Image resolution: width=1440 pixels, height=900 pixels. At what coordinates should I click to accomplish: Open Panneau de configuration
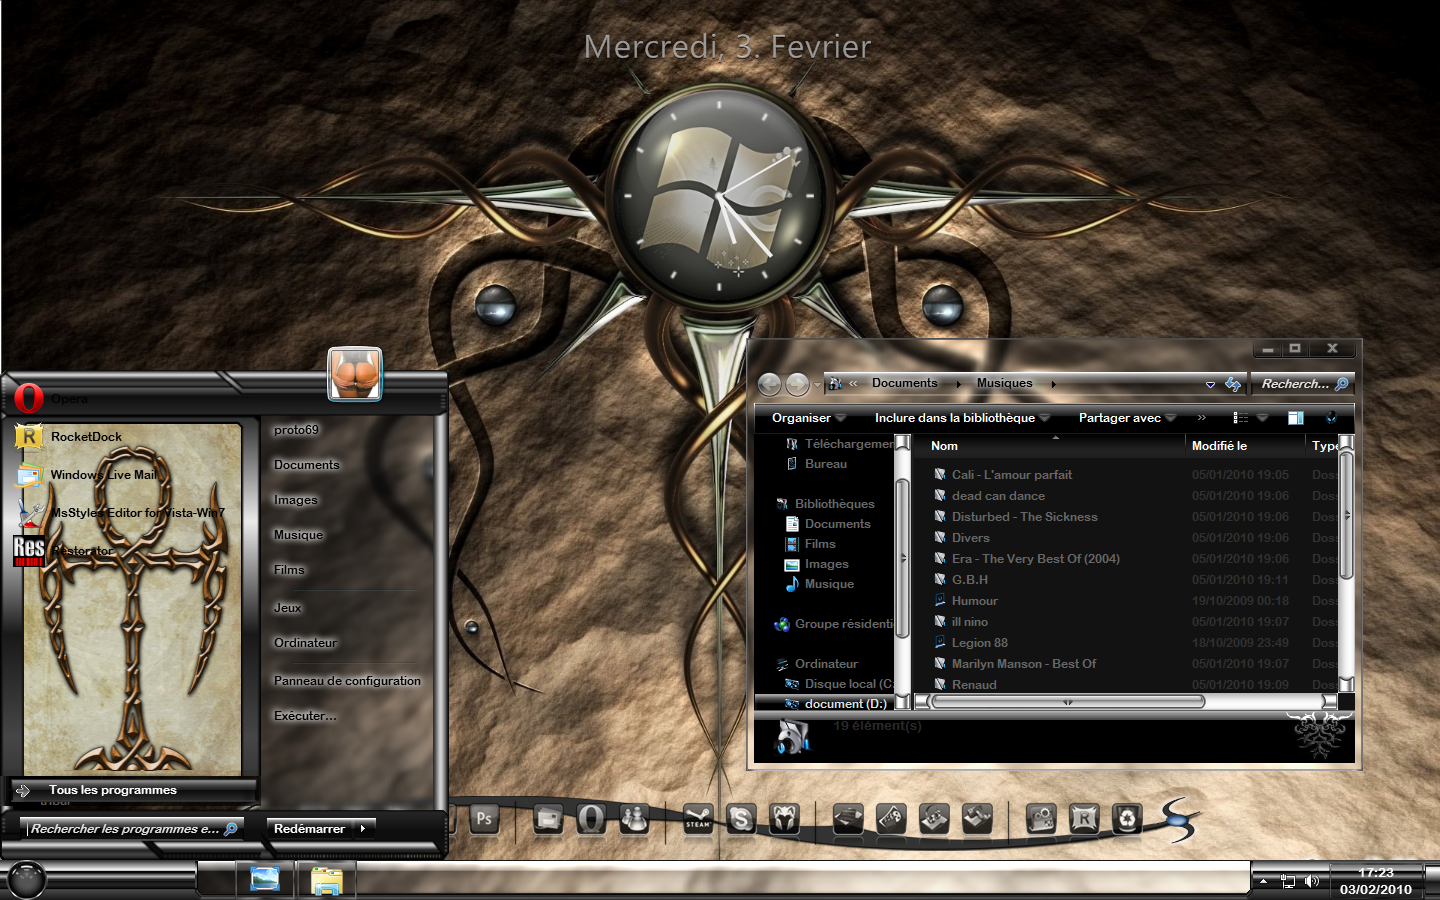[x=347, y=681]
